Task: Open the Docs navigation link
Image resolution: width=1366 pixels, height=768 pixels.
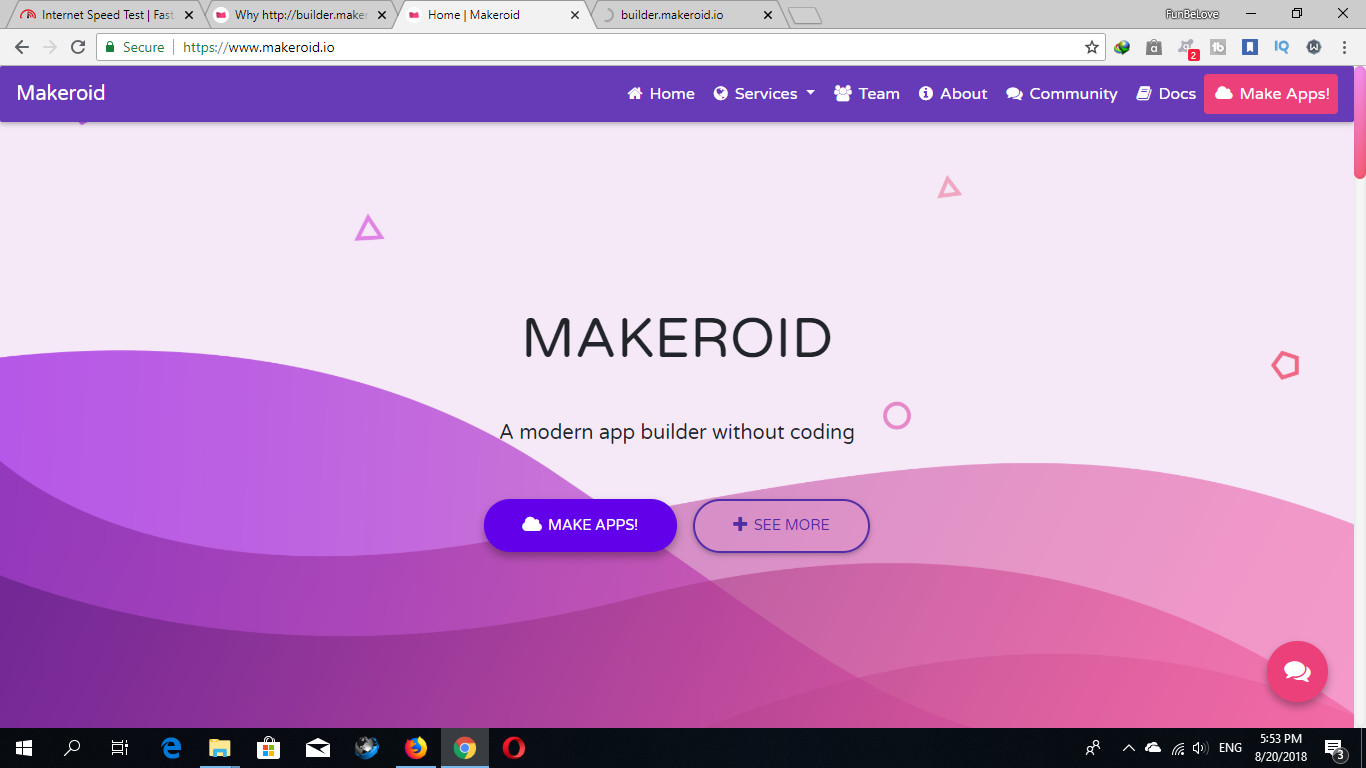Action: 1166,94
